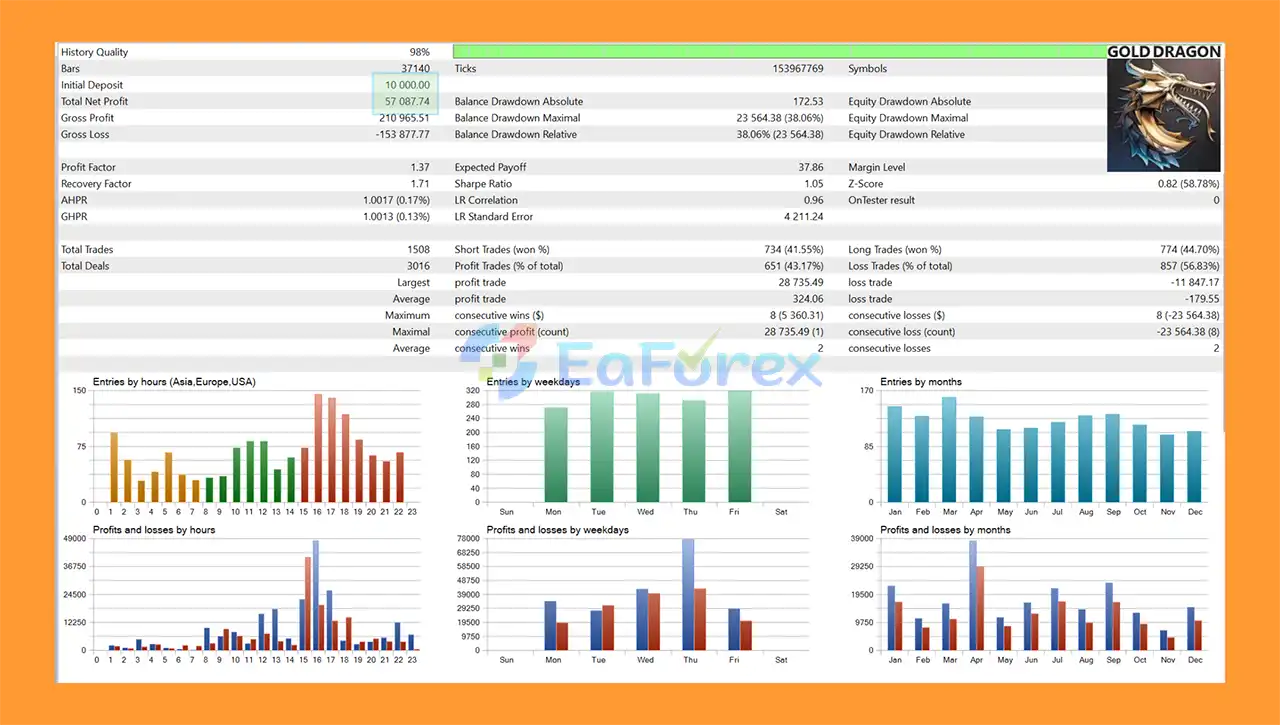Click the largest loss trade value -11 847.17
This screenshot has width=1280, height=725.
(1194, 283)
